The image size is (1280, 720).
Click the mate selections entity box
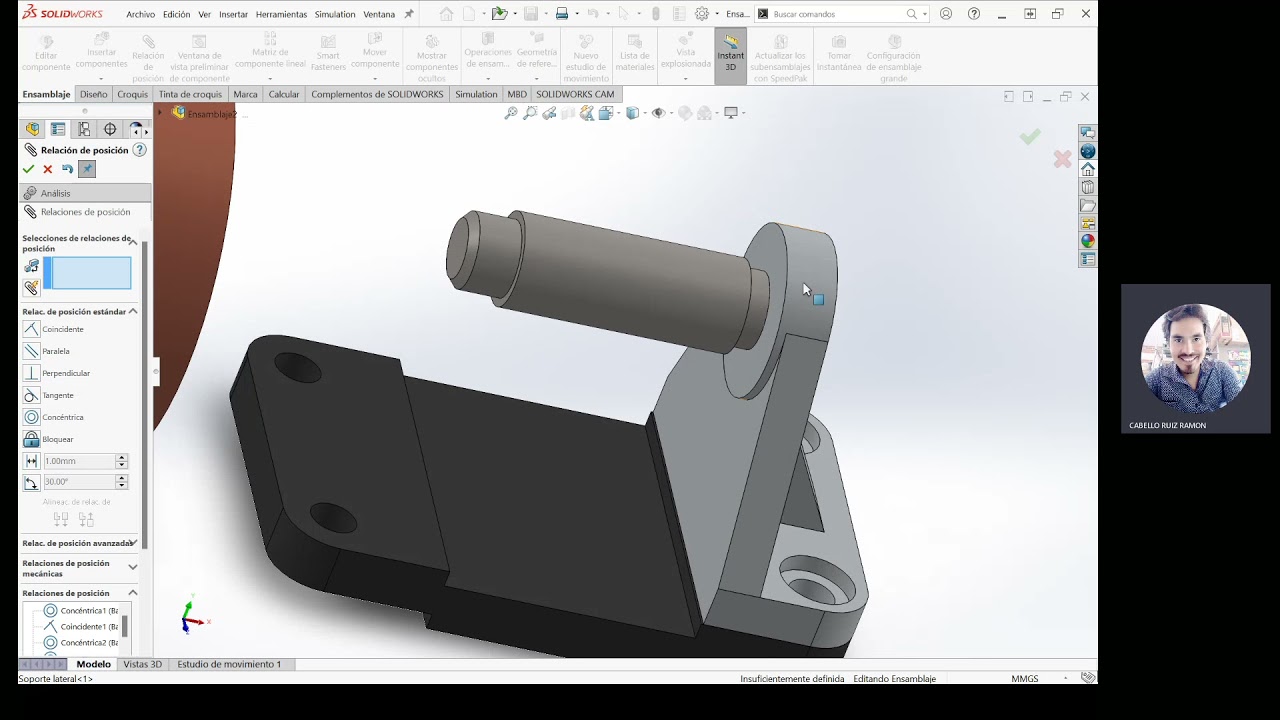(x=87, y=273)
